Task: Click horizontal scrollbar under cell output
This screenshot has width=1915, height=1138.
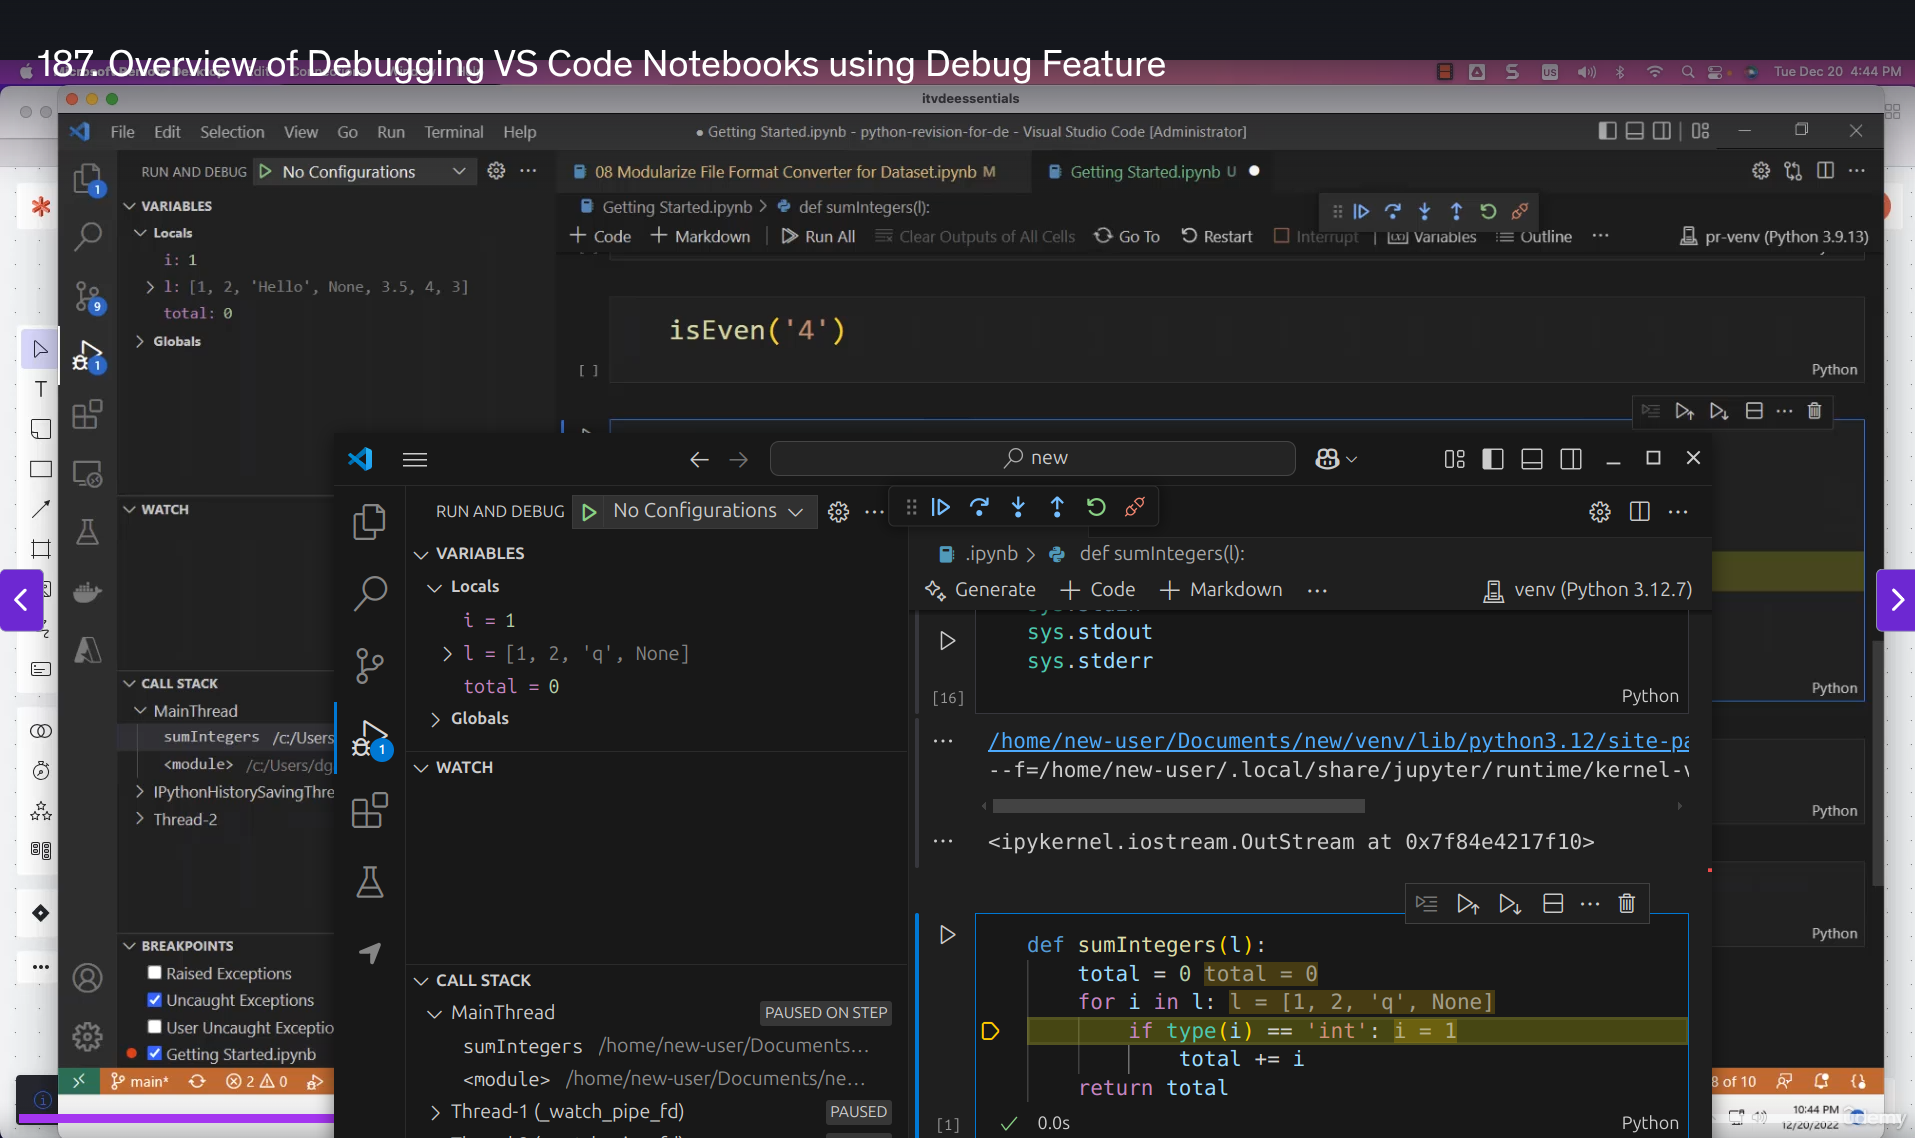Action: tap(1178, 806)
